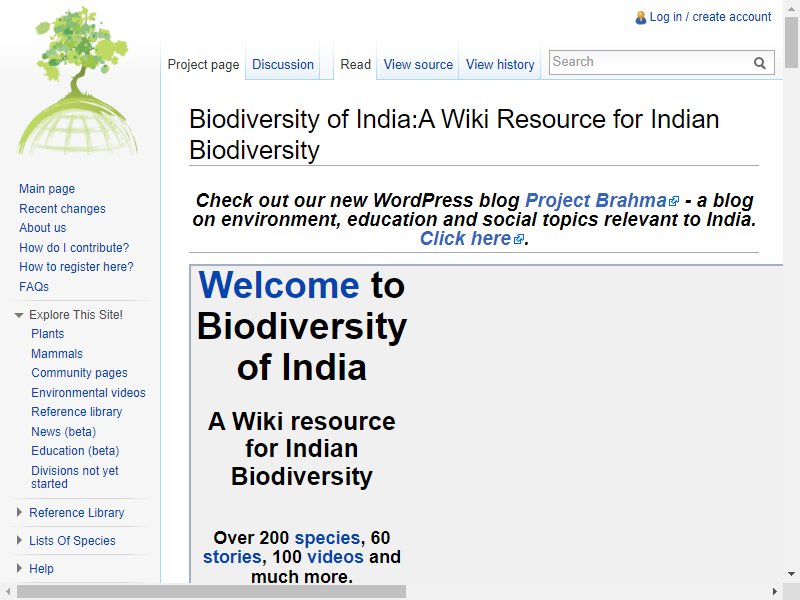The height and width of the screenshot is (600, 800).
Task: Click the scroll right arrow
Action: point(775,592)
